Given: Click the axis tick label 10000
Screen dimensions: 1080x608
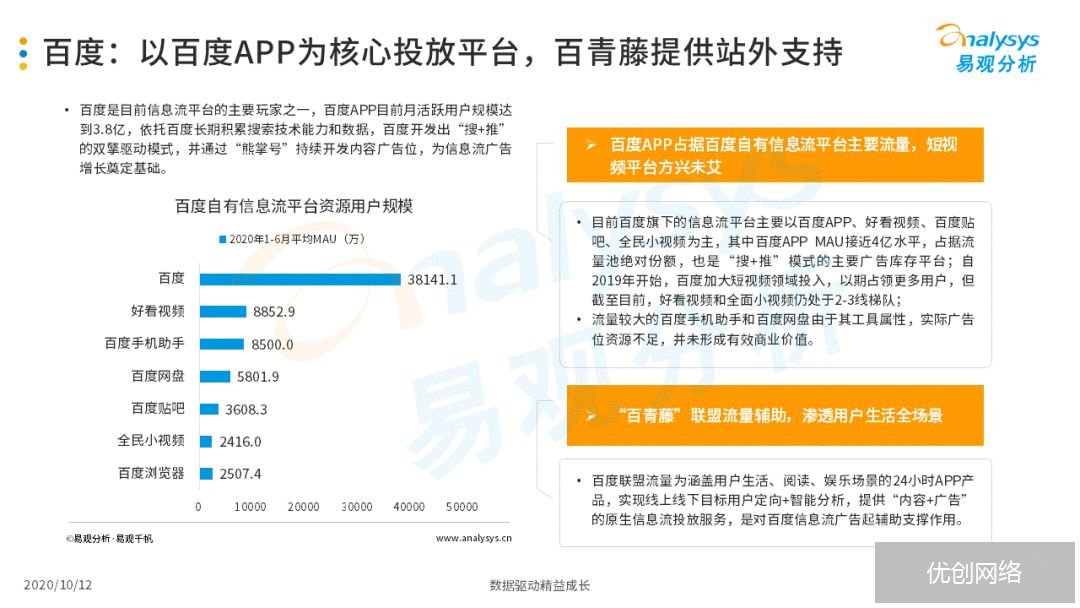Looking at the screenshot, I should tap(250, 507).
